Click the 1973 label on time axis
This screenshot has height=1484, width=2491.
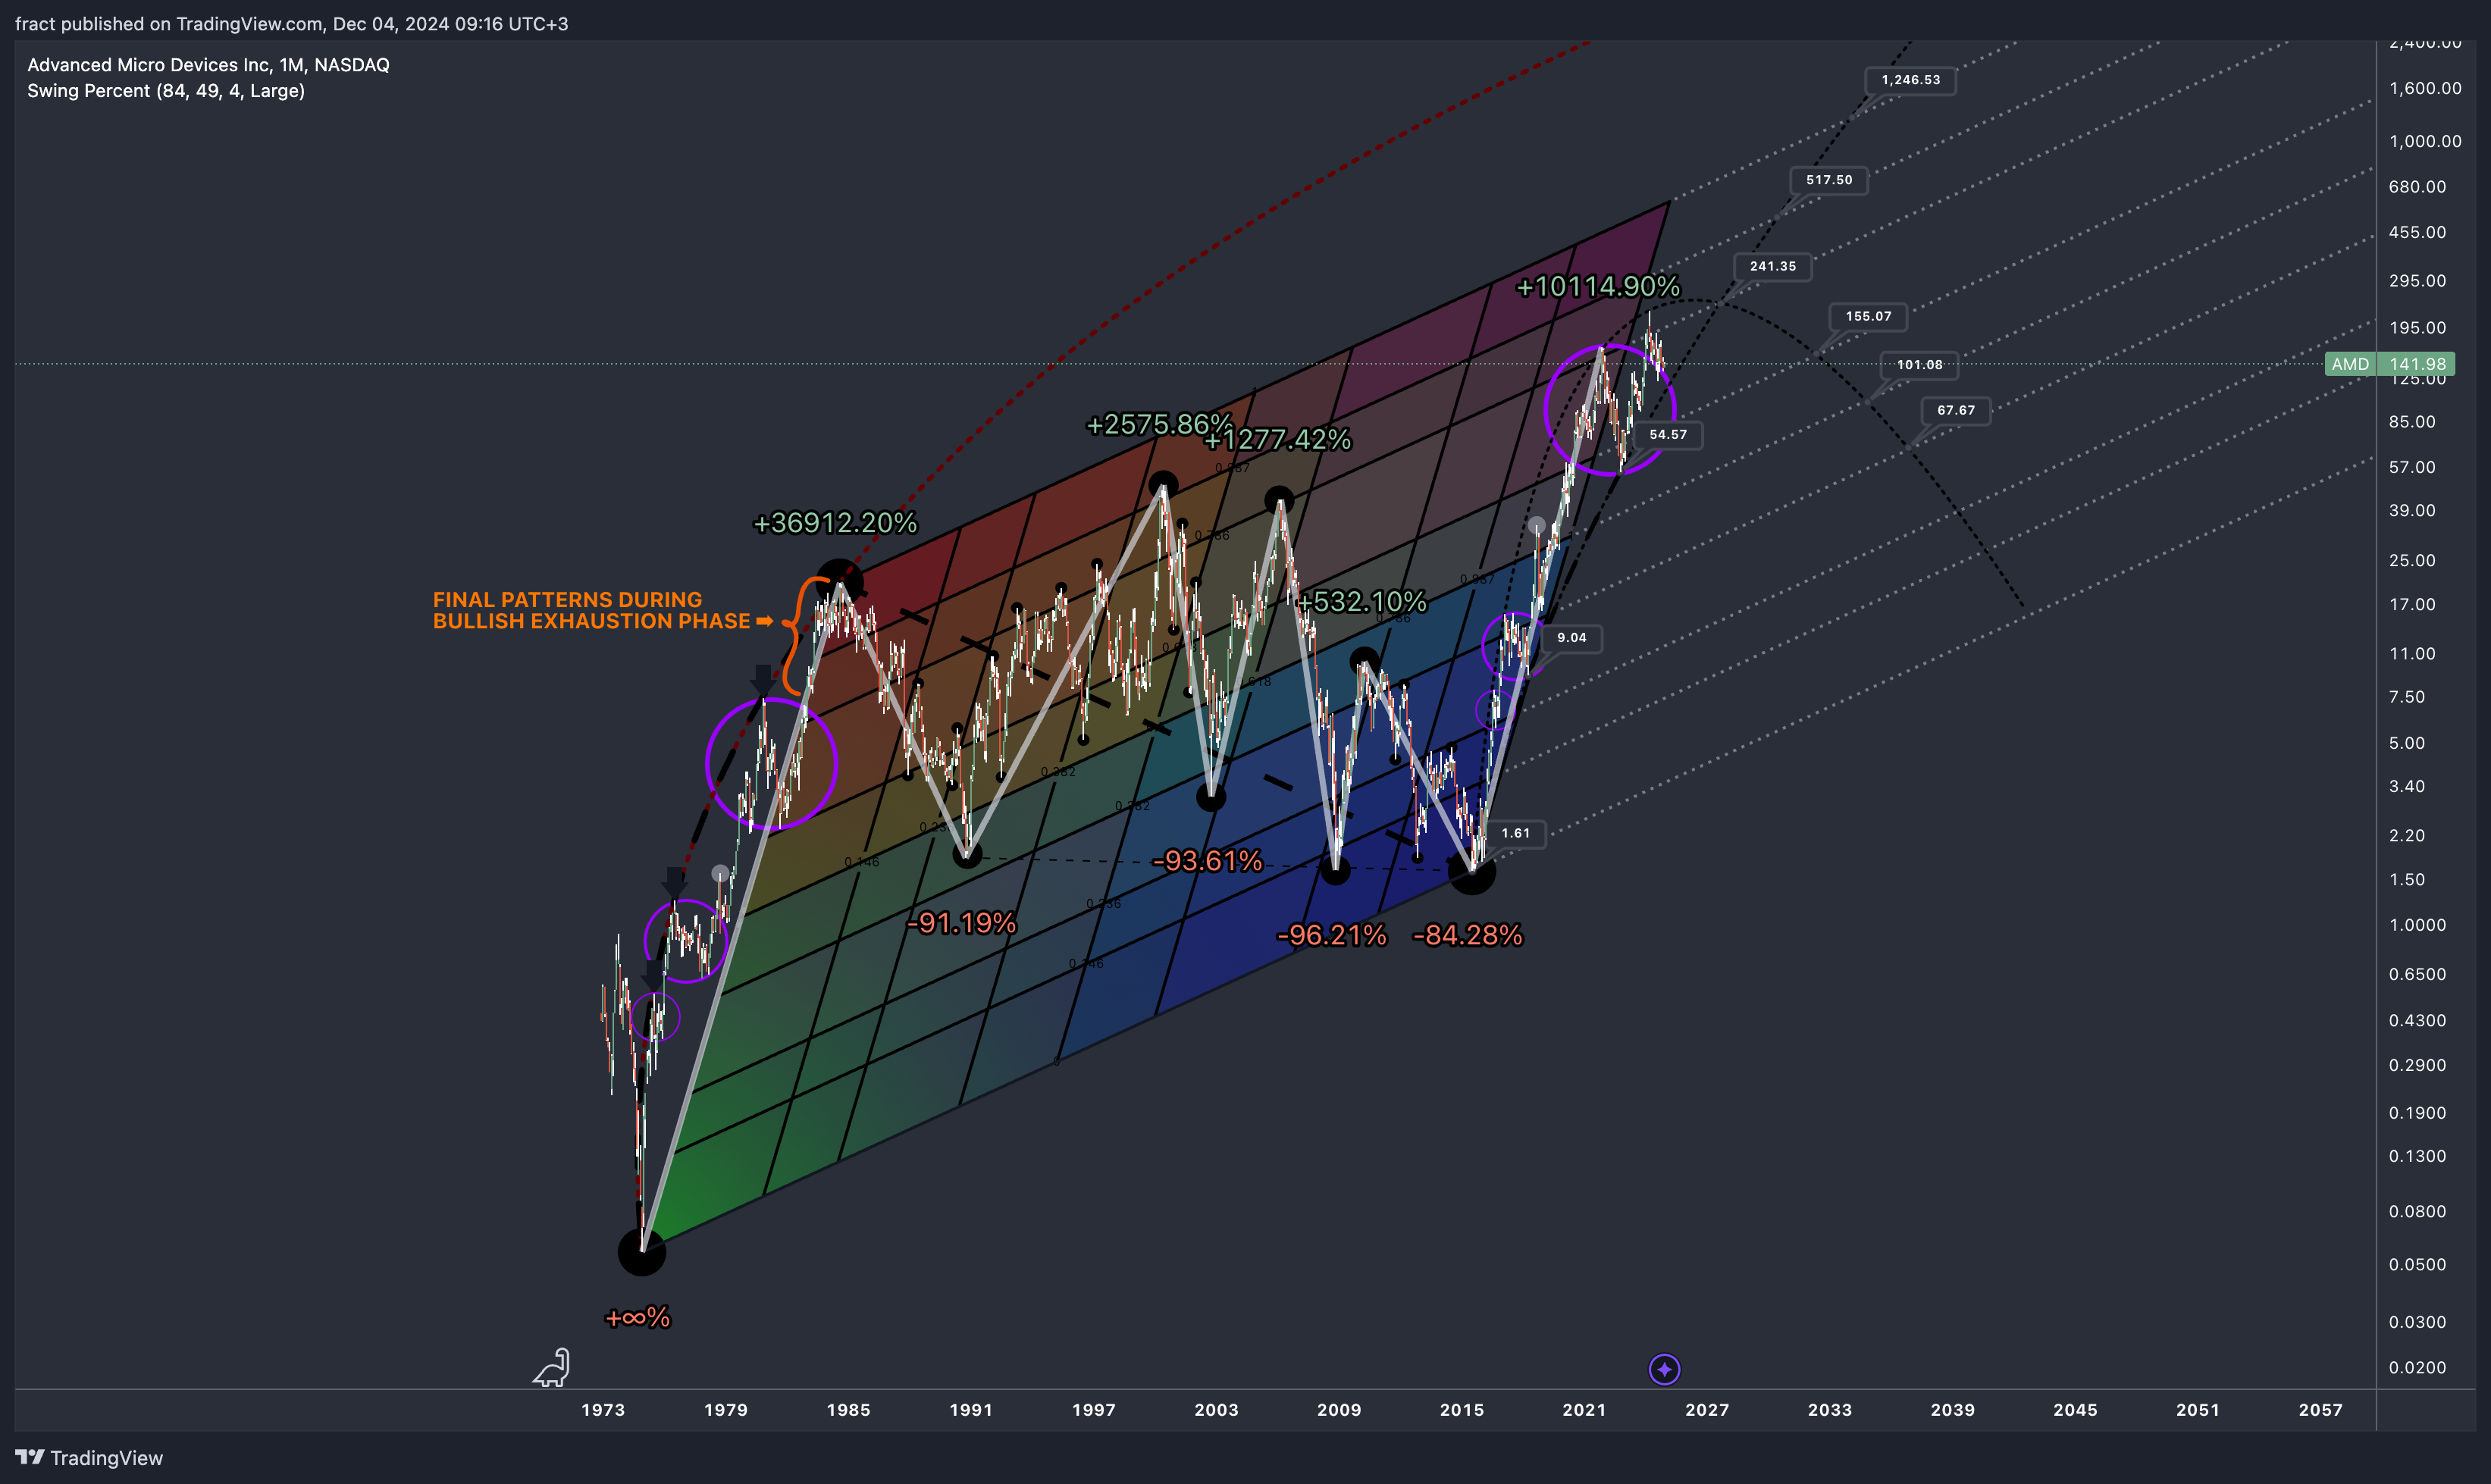603,1410
